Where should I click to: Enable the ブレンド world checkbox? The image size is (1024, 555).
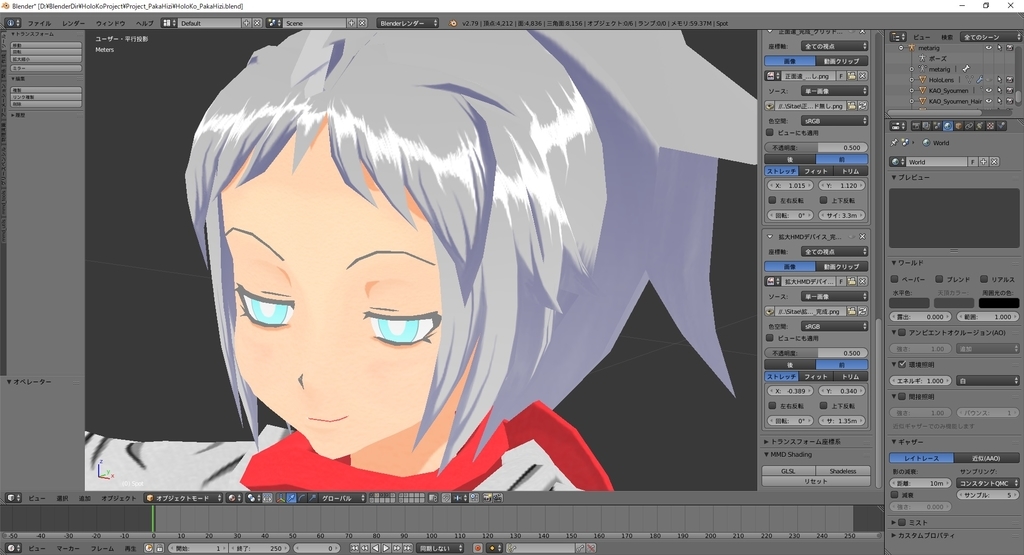coord(939,279)
